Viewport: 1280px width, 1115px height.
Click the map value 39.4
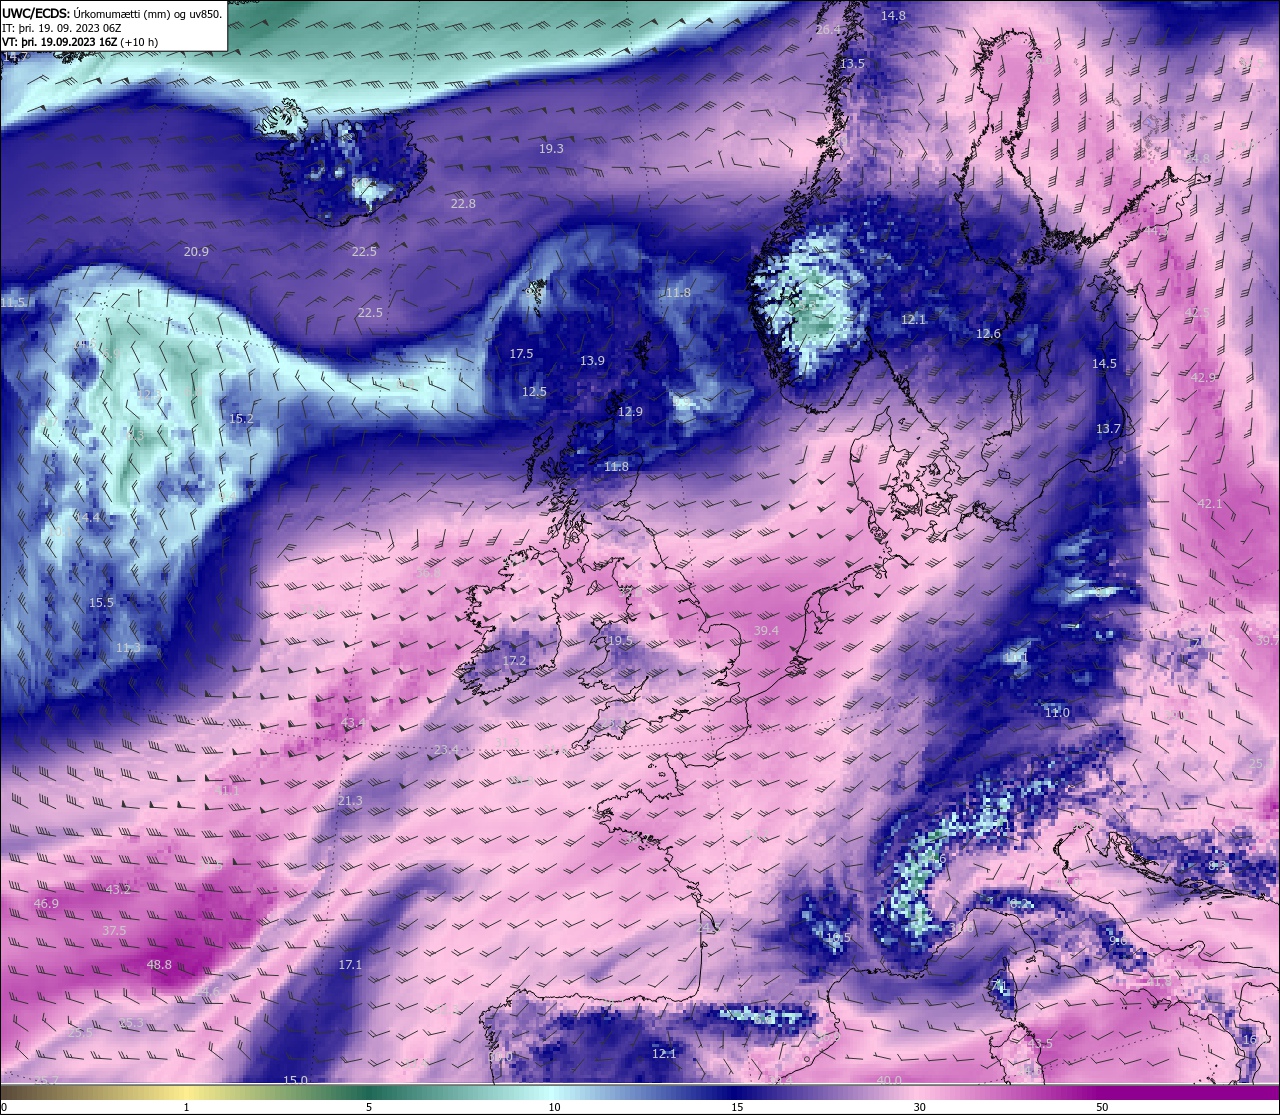tap(766, 631)
